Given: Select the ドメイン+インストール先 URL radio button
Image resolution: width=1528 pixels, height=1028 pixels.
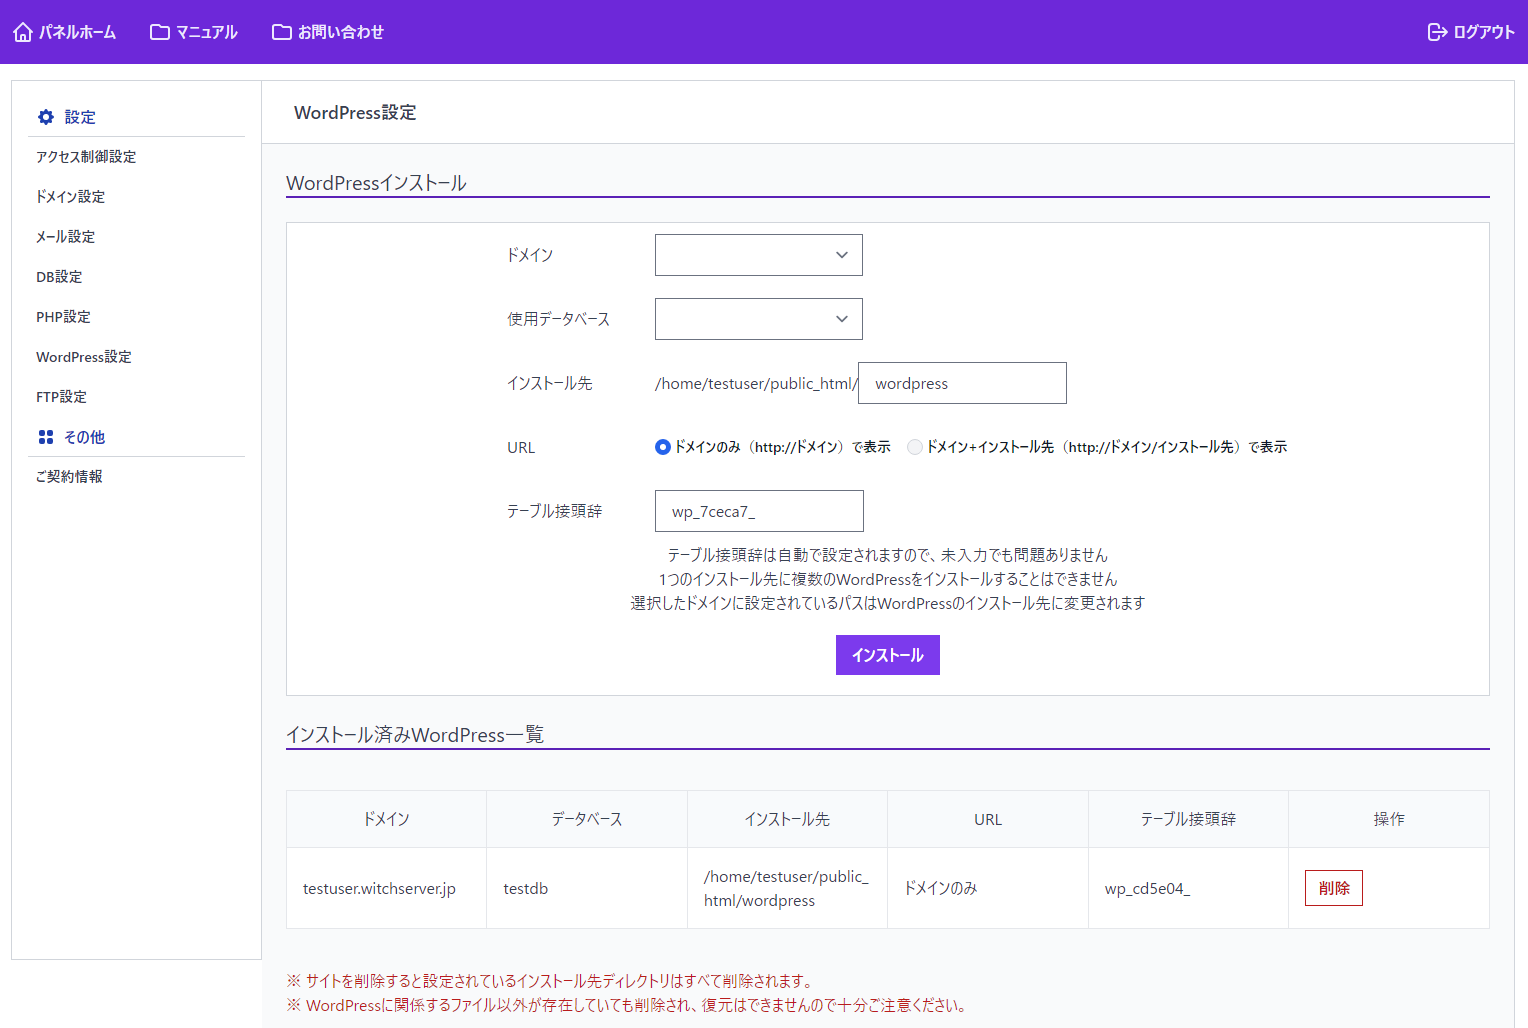Looking at the screenshot, I should 915,447.
